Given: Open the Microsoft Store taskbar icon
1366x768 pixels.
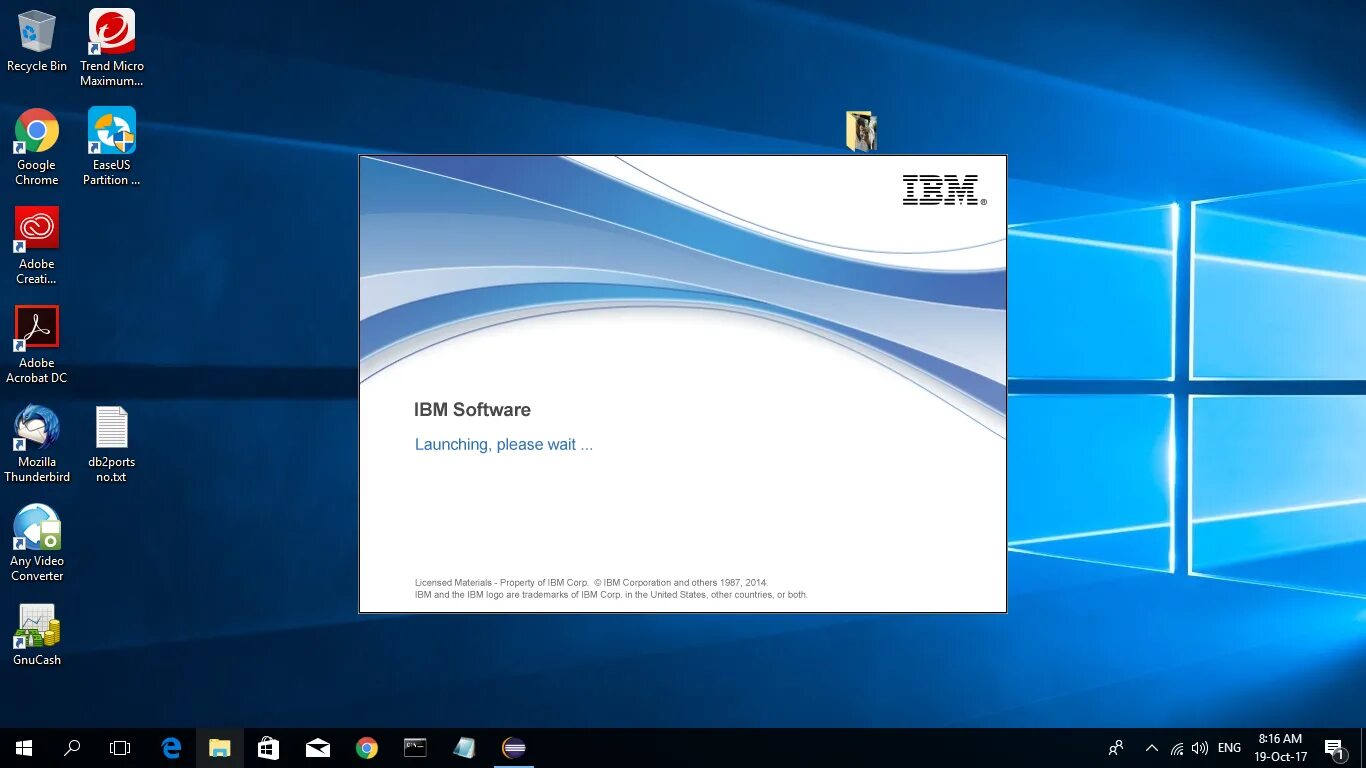Looking at the screenshot, I should coord(268,748).
